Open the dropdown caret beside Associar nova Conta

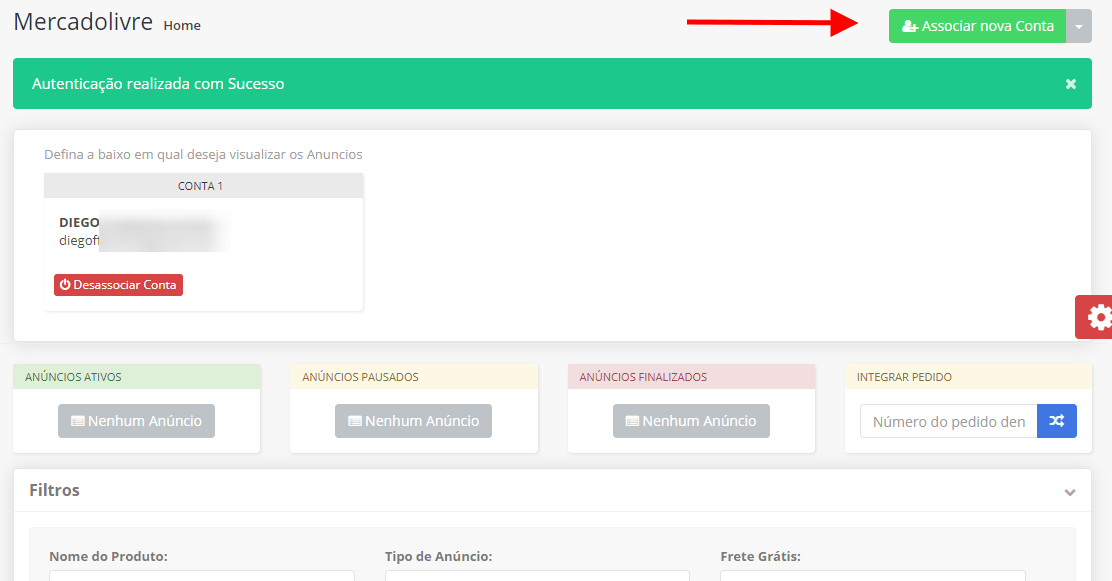point(1079,26)
